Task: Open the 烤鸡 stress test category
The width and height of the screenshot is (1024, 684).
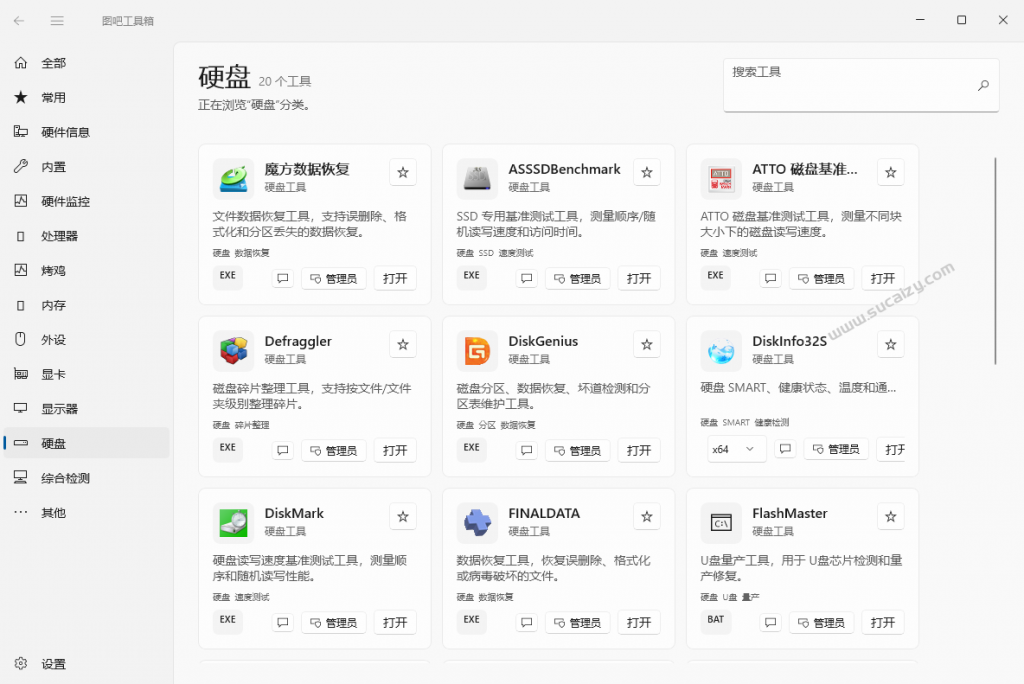Action: tap(86, 270)
